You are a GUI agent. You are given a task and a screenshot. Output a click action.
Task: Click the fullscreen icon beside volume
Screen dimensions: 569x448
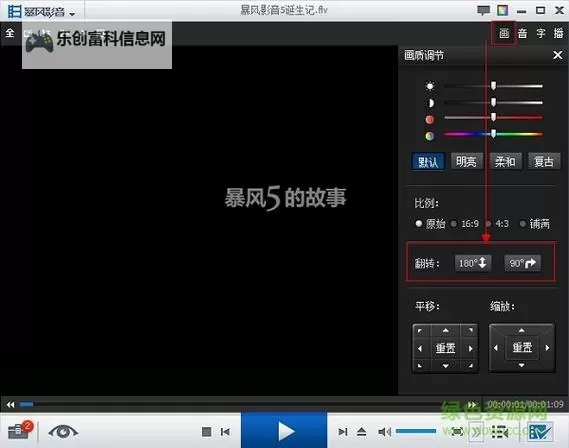coord(457,431)
